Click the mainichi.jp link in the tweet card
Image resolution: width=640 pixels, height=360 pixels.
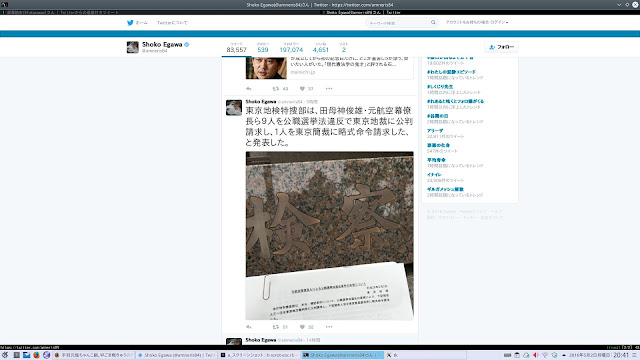[x=302, y=72]
